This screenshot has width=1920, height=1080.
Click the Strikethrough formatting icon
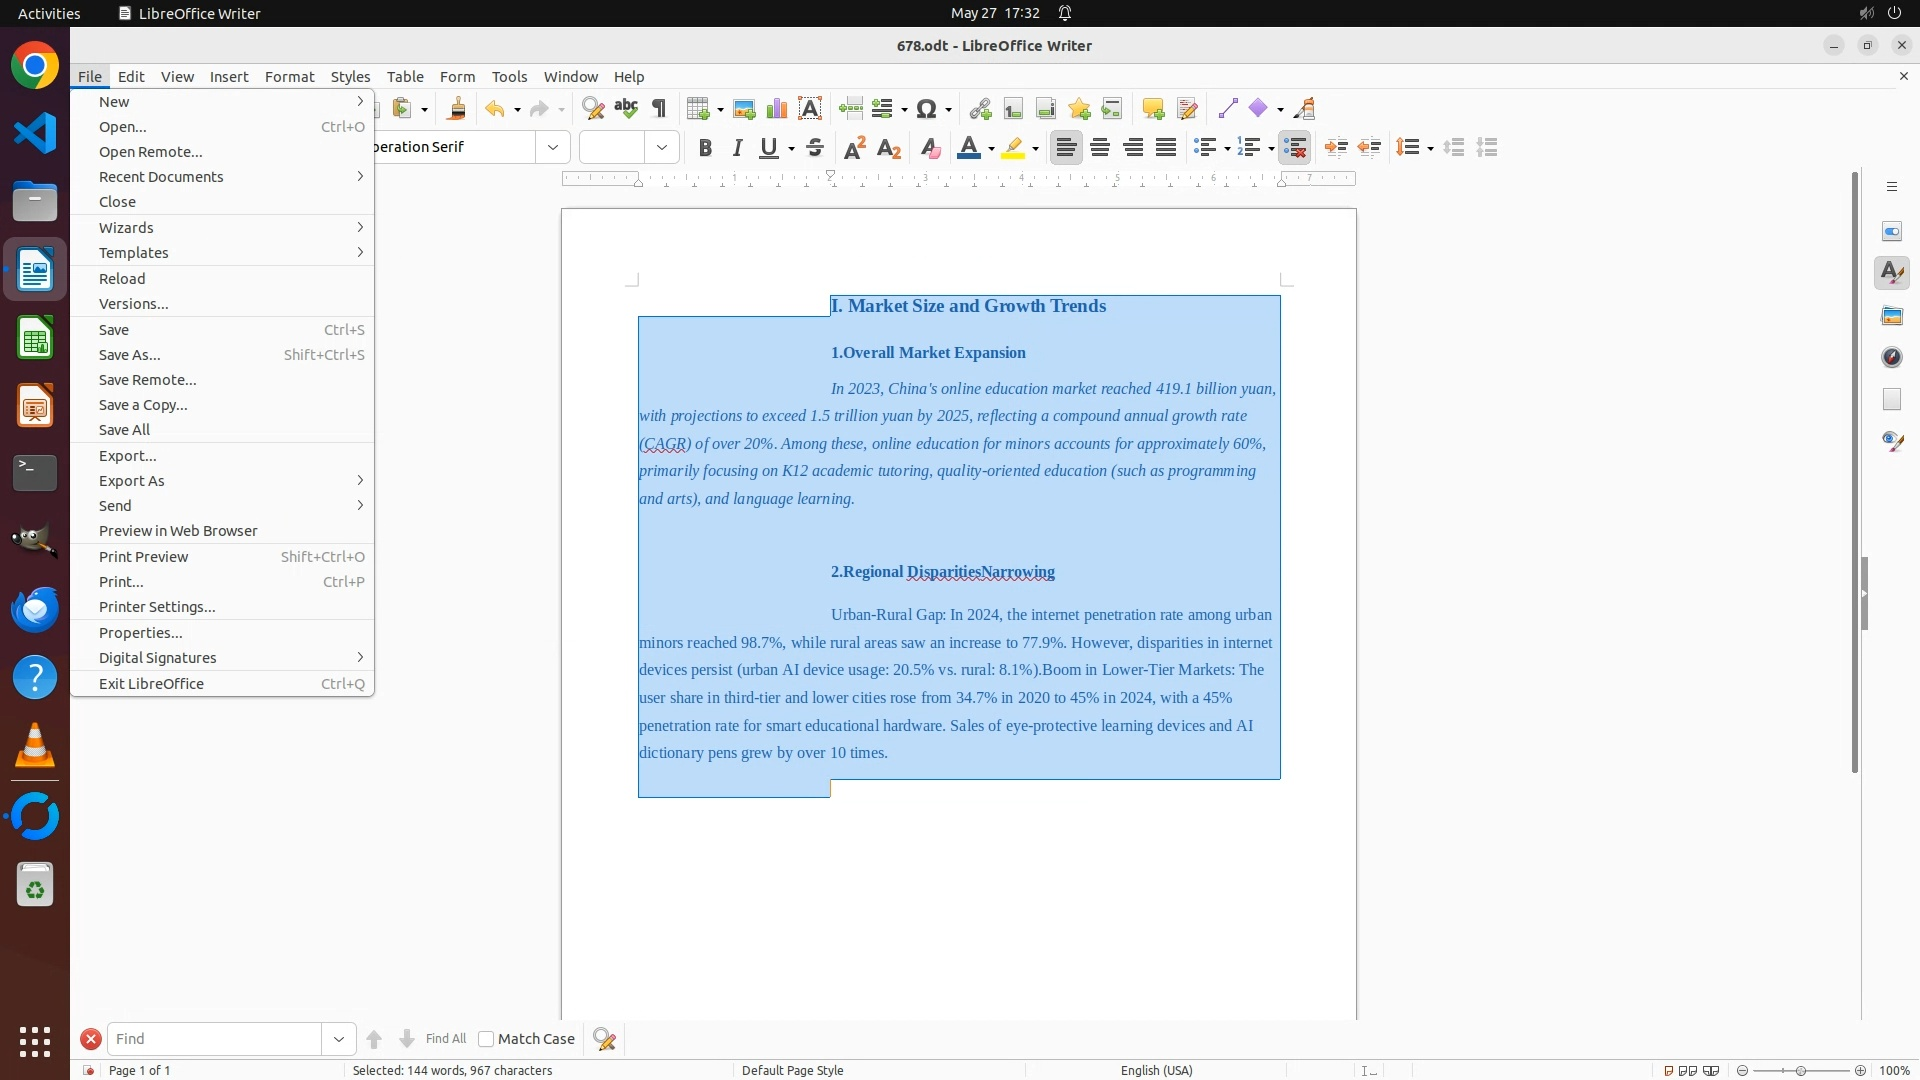pos(815,148)
